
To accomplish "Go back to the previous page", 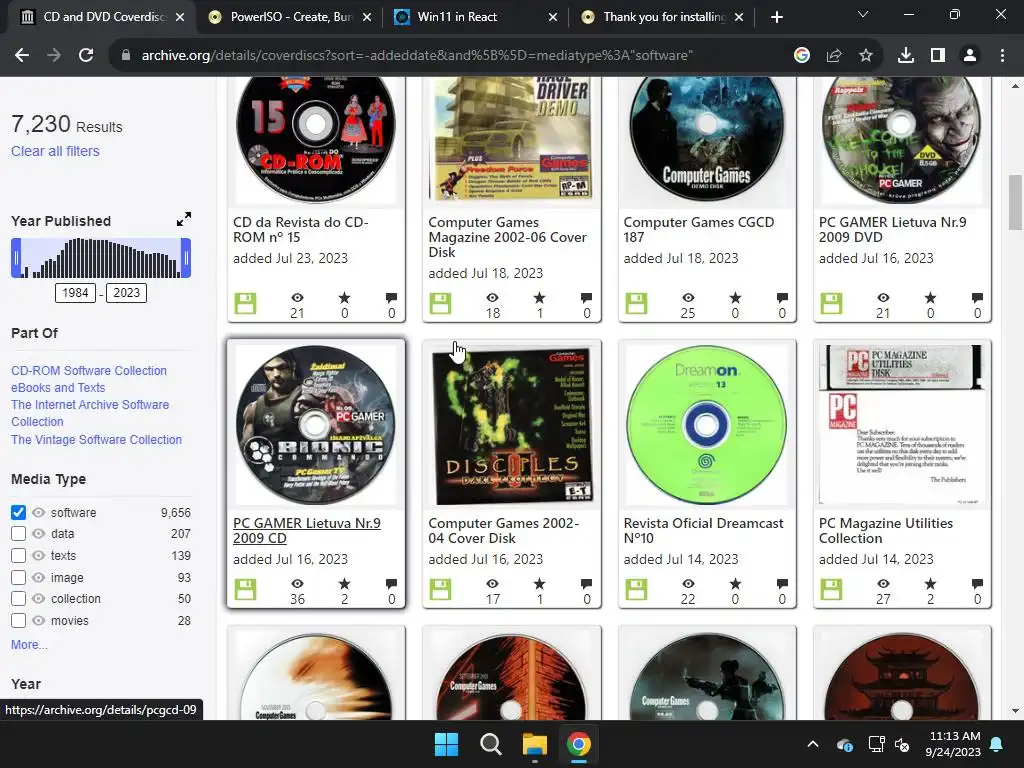I will click(x=22, y=56).
